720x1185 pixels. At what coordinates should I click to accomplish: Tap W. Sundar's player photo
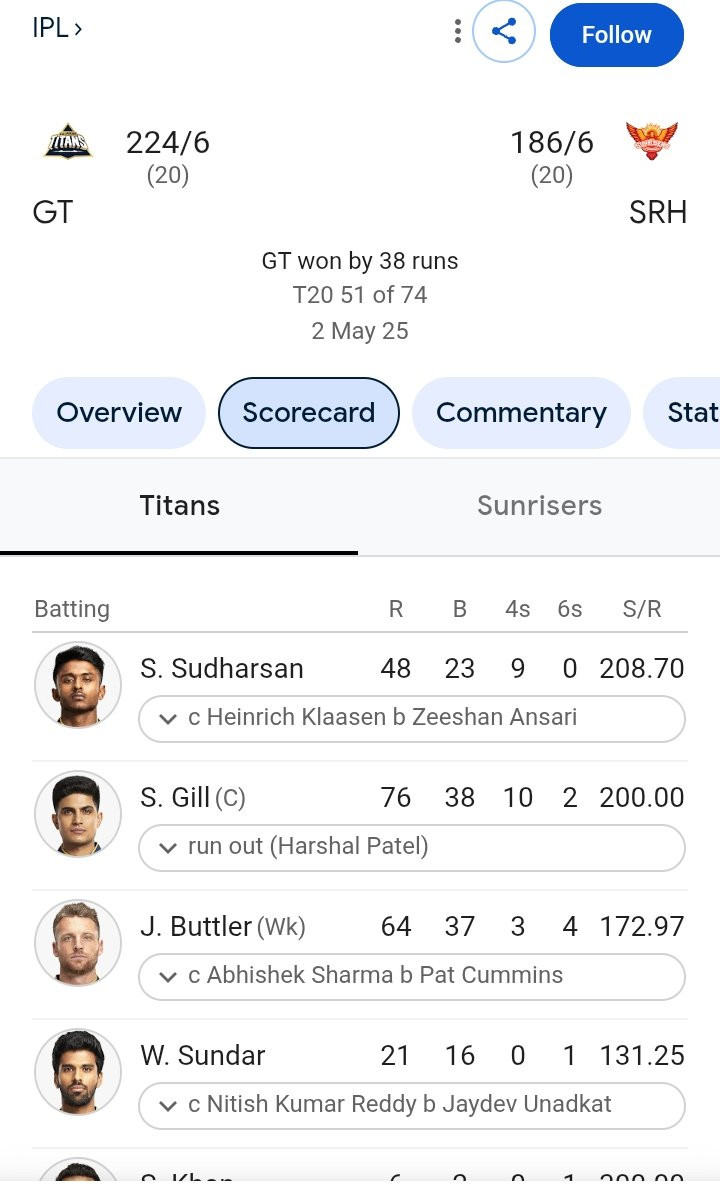coord(78,1073)
